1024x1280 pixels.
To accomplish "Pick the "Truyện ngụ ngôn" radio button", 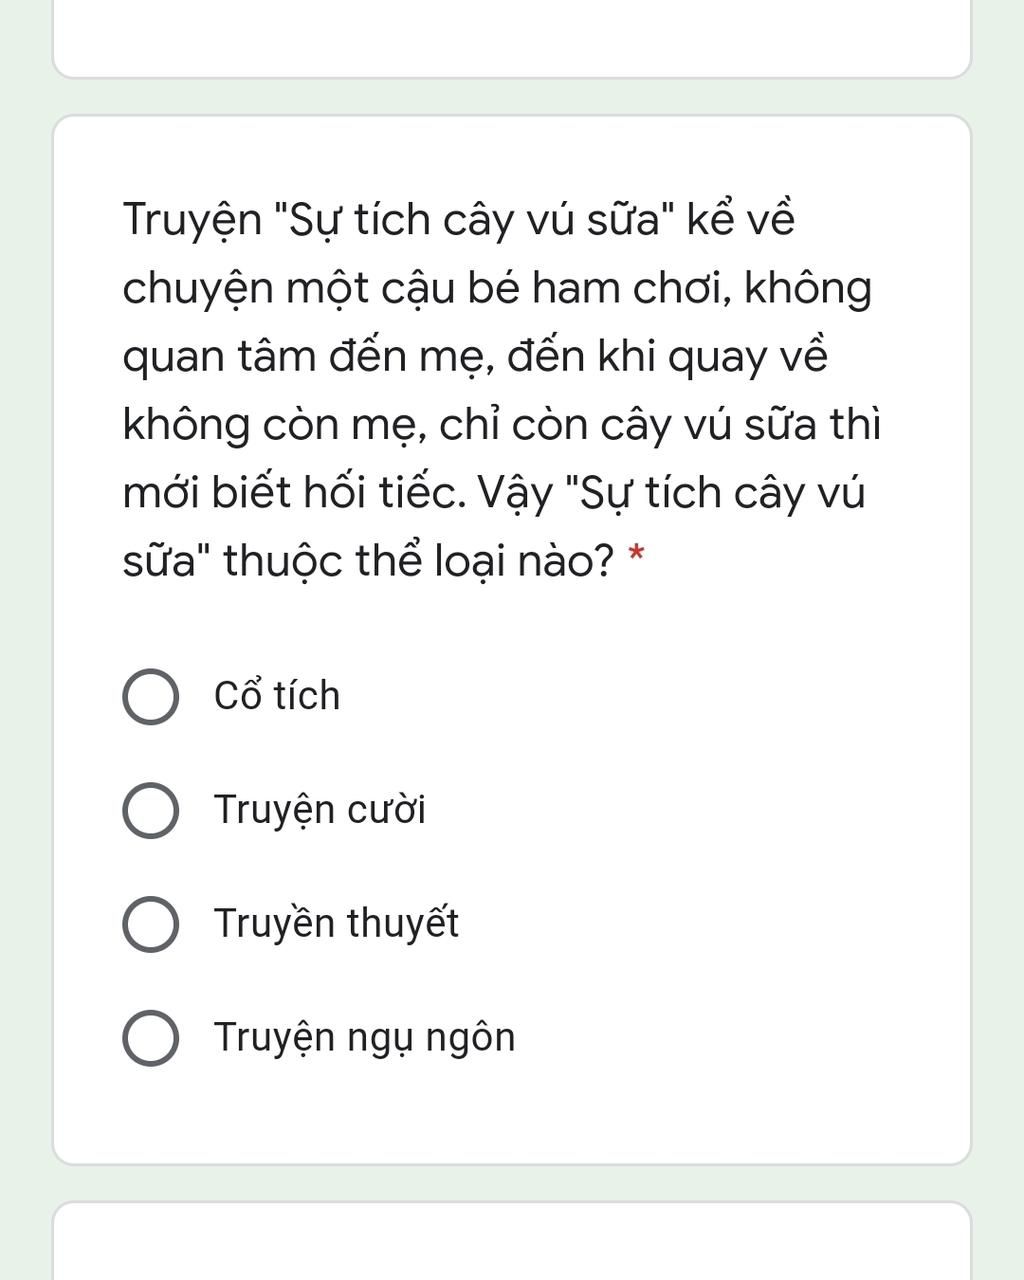I will click(x=151, y=1038).
